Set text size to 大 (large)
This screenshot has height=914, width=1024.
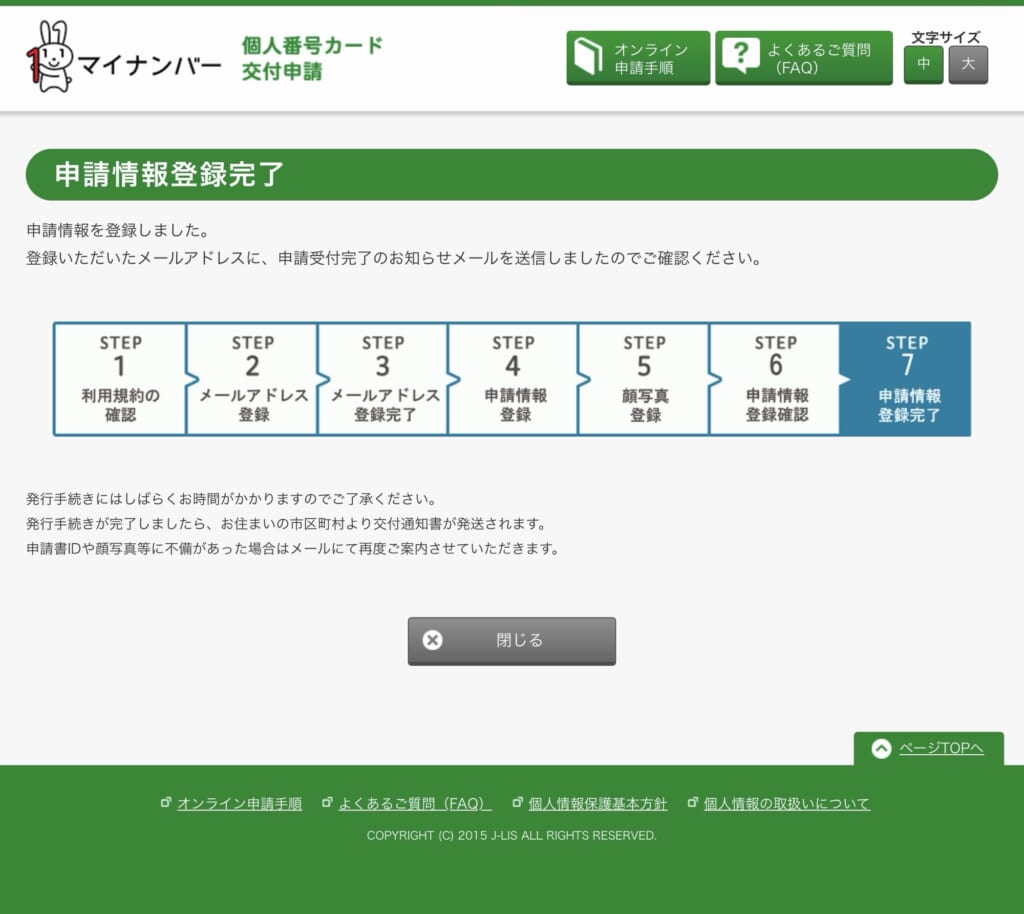[x=967, y=64]
